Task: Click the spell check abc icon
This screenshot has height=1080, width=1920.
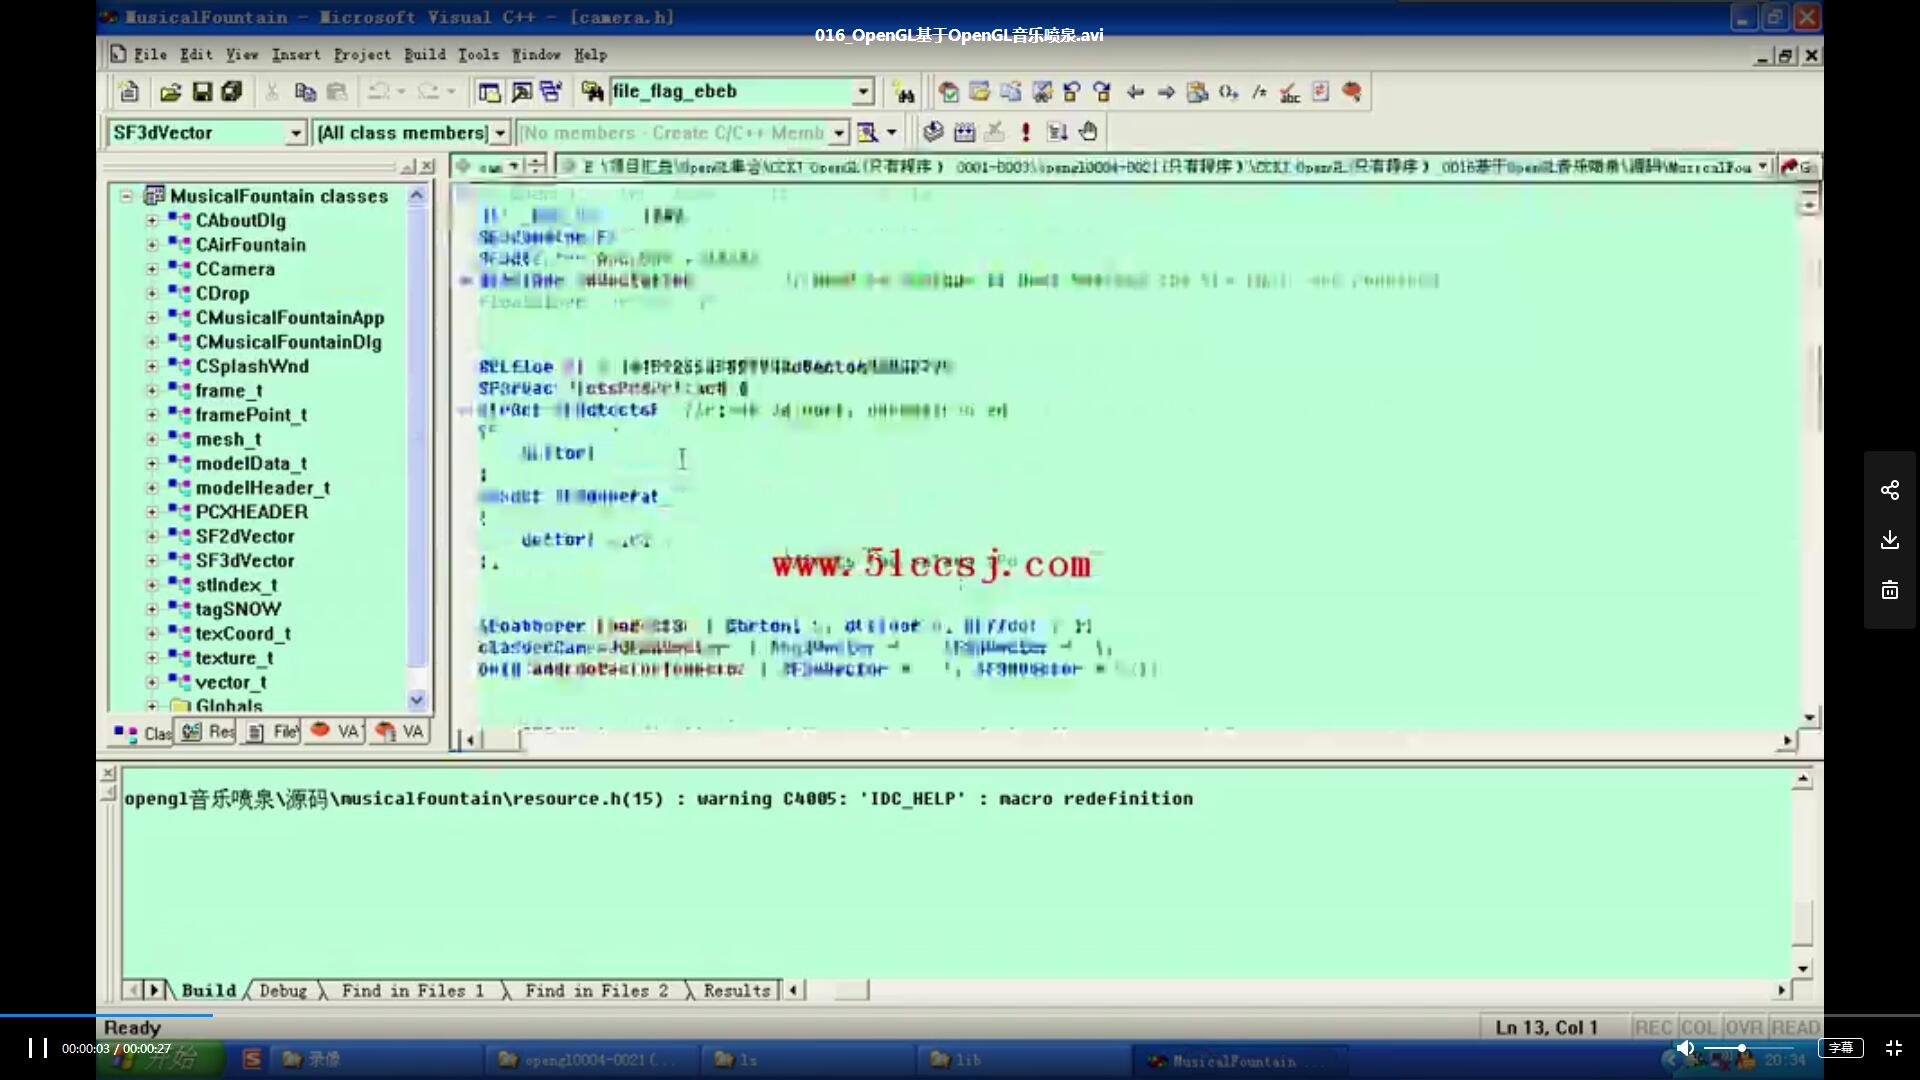Action: (x=1290, y=92)
